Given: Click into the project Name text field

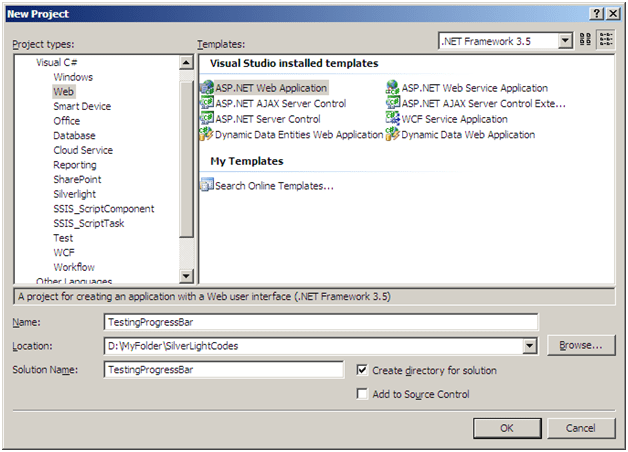Looking at the screenshot, I should (x=320, y=322).
